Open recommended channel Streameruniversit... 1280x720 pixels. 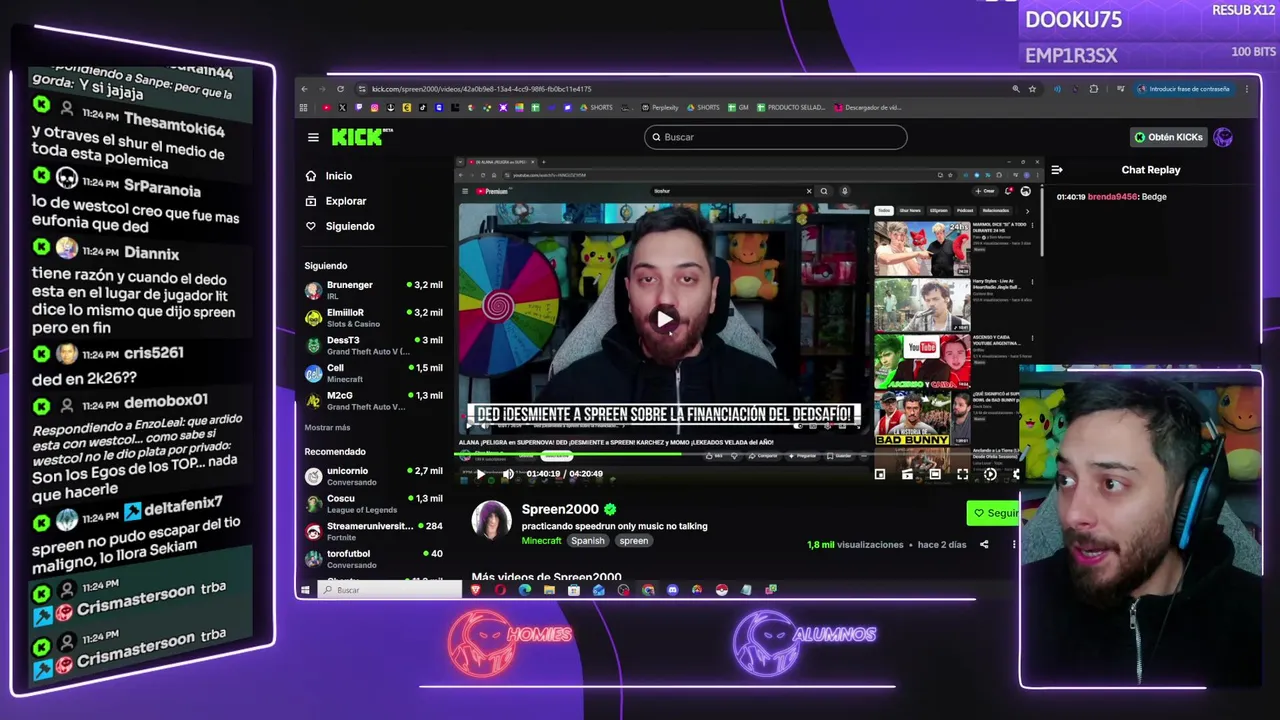click(x=374, y=531)
